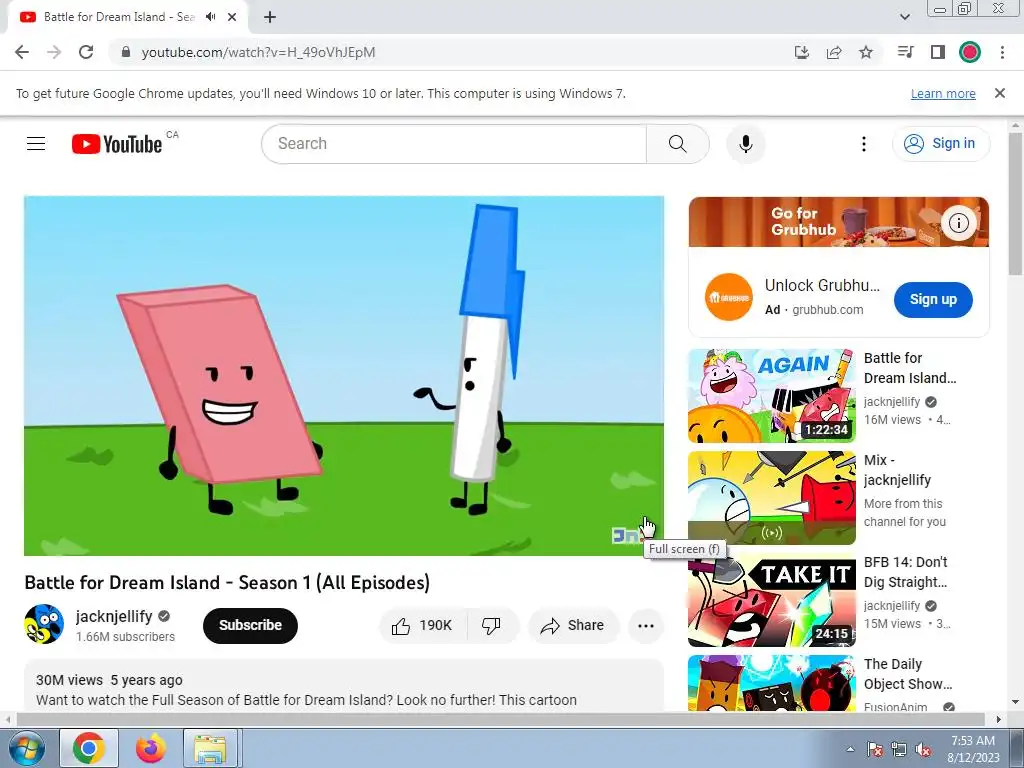Open a new tab with plus

270,17
